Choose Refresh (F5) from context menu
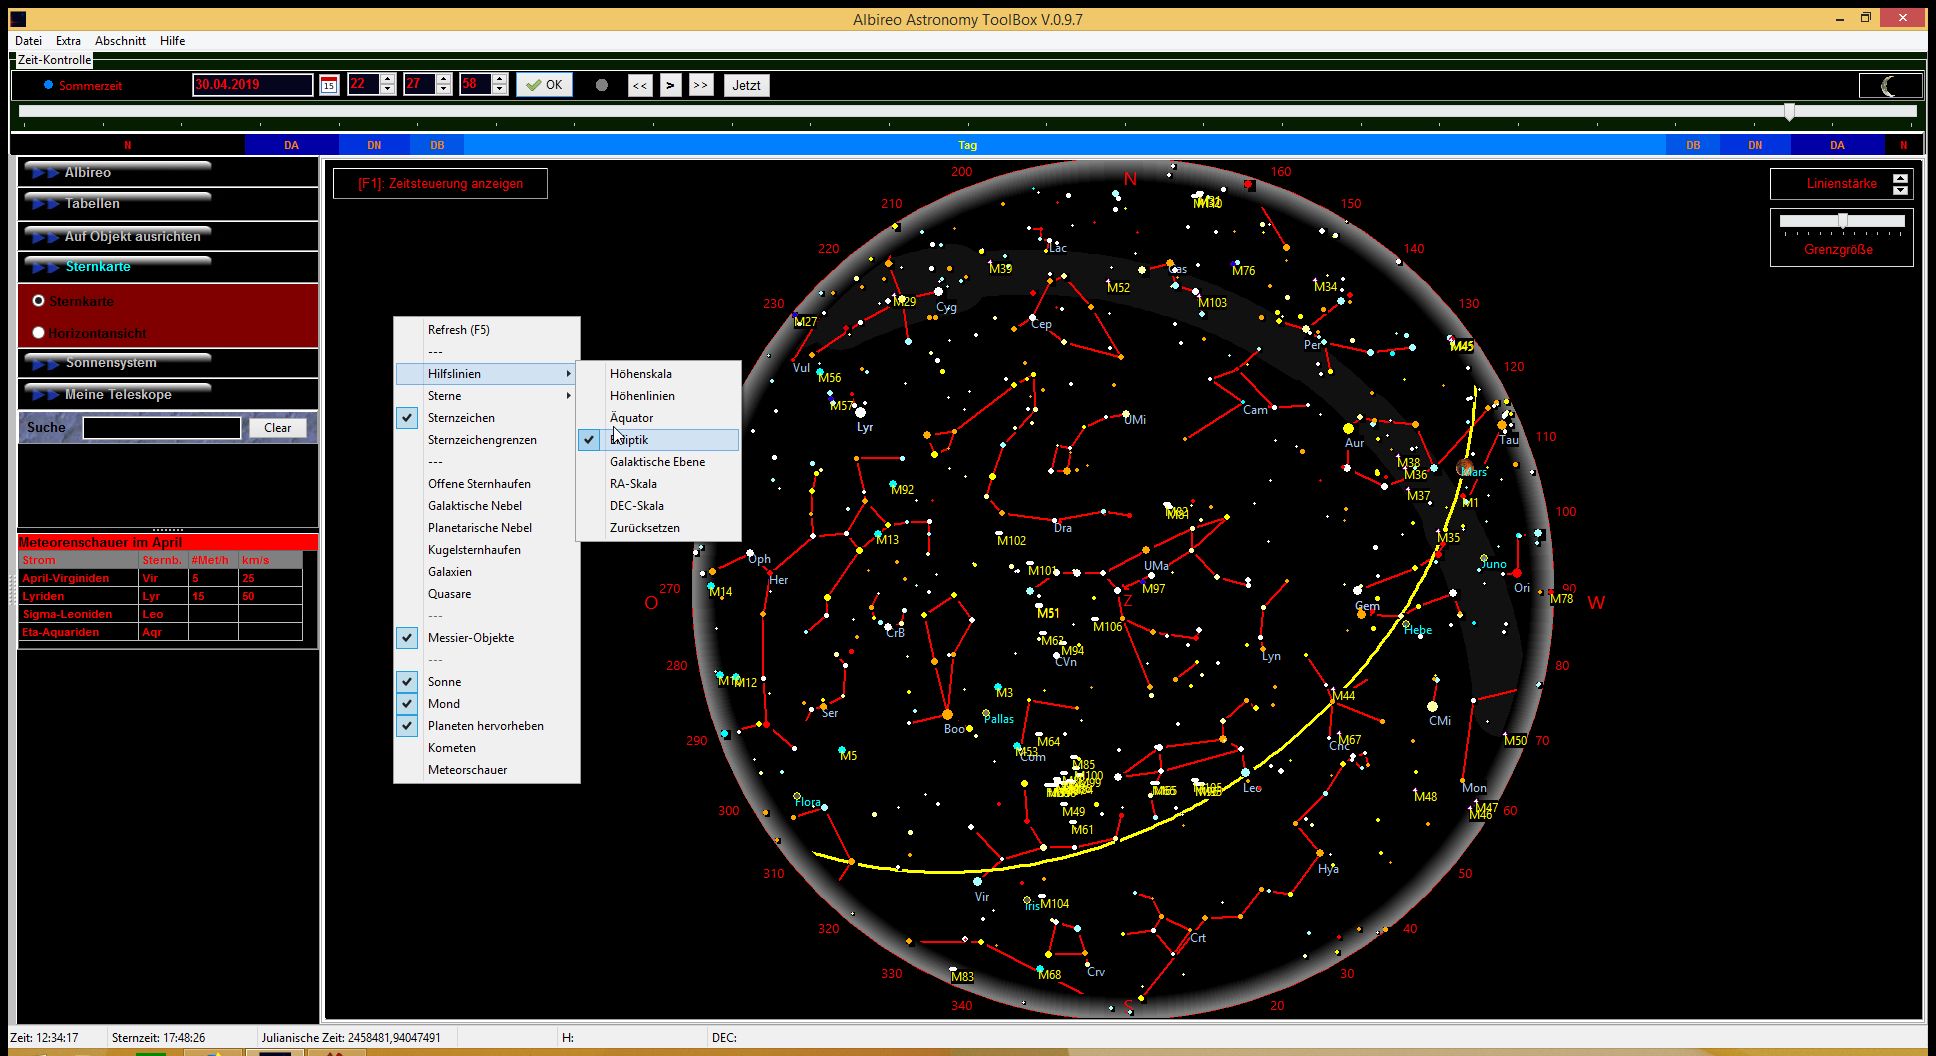The image size is (1936, 1056). click(x=487, y=330)
